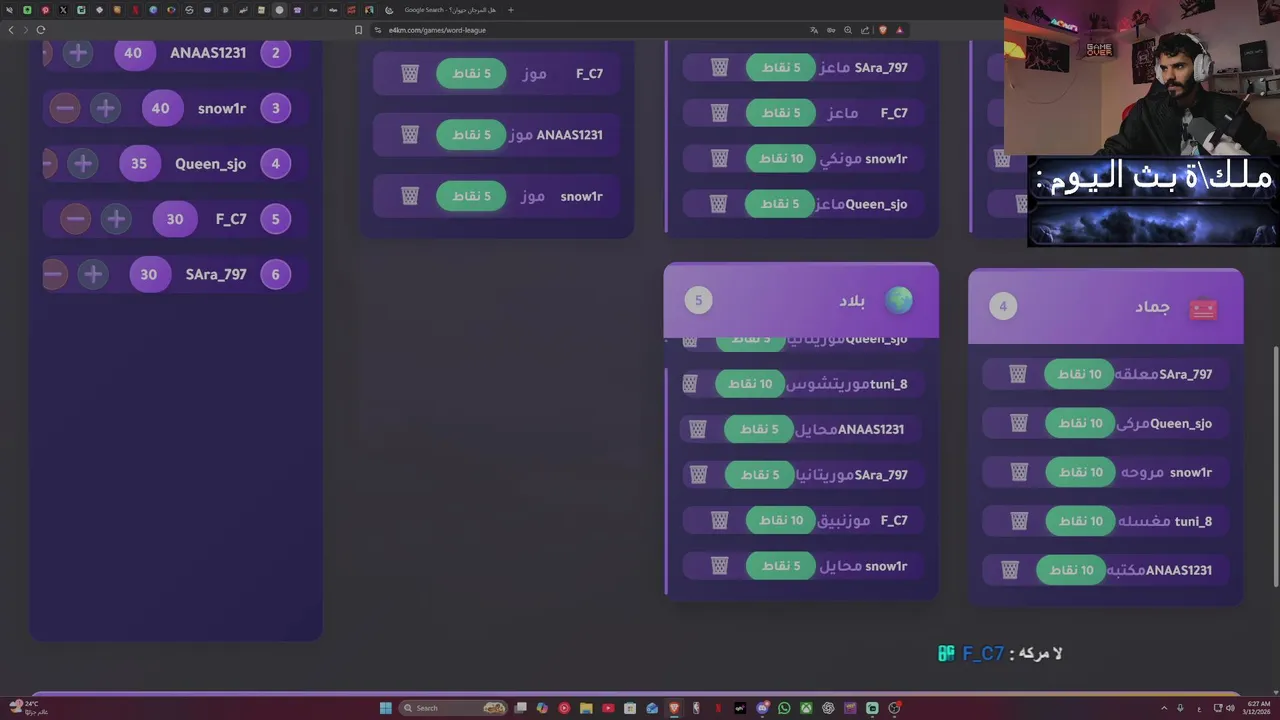Click the page vertical scrollbar

coord(1274,465)
